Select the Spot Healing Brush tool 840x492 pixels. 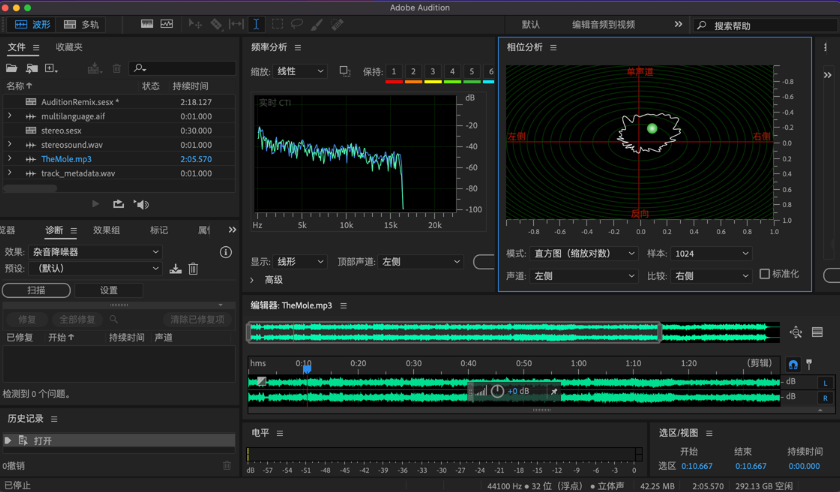coord(337,24)
